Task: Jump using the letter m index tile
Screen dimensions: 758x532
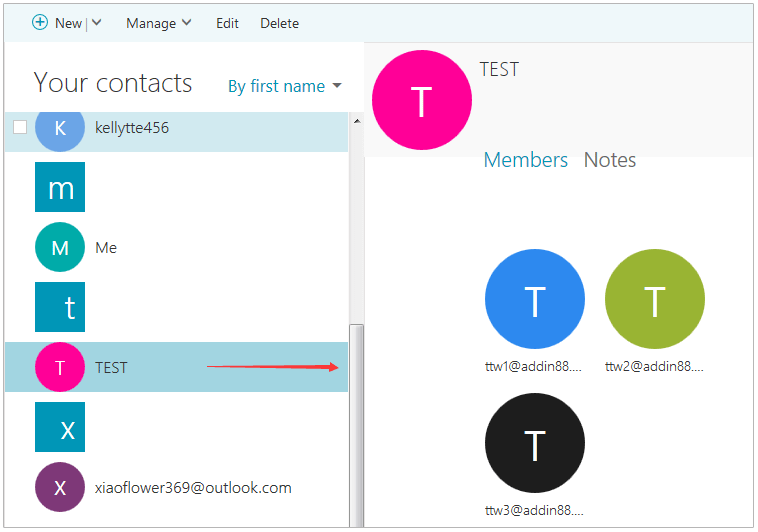Action: click(60, 187)
